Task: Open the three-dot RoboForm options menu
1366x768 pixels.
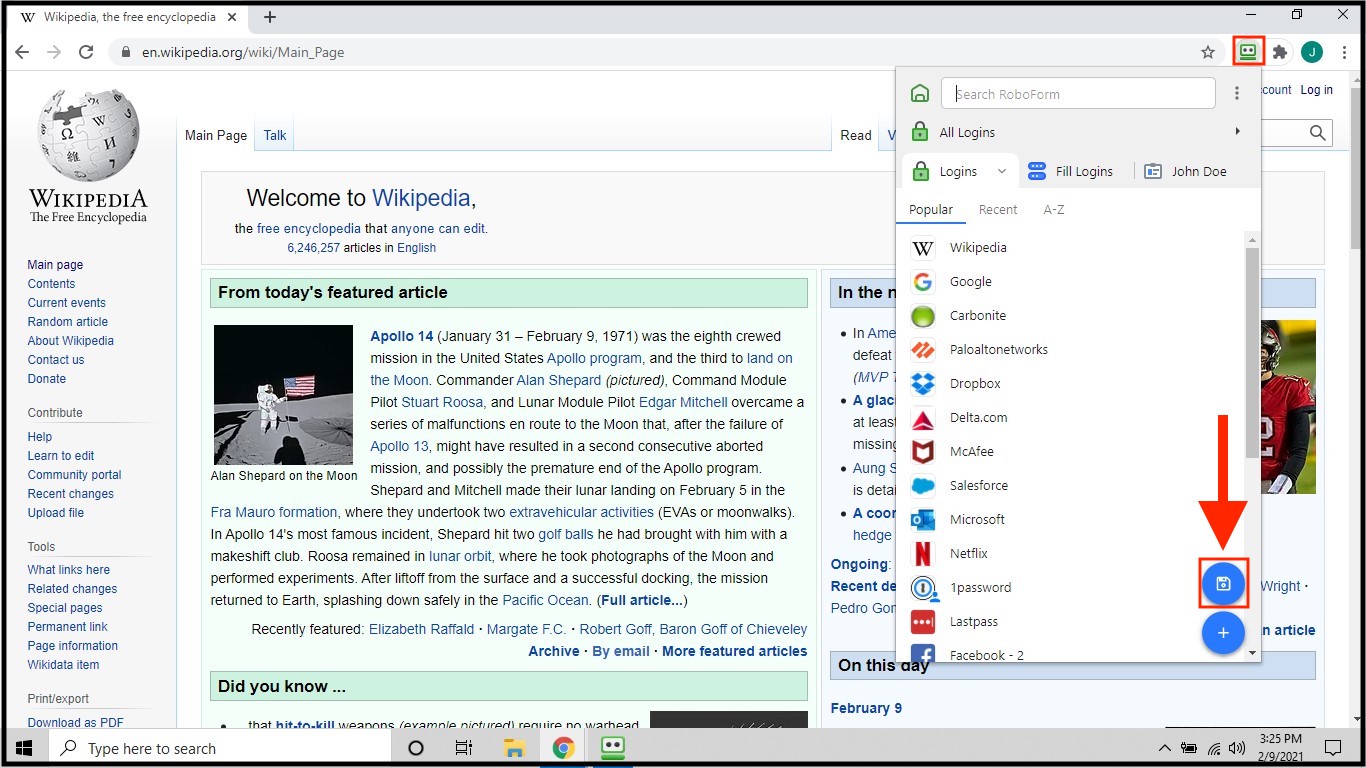Action: (x=1237, y=93)
